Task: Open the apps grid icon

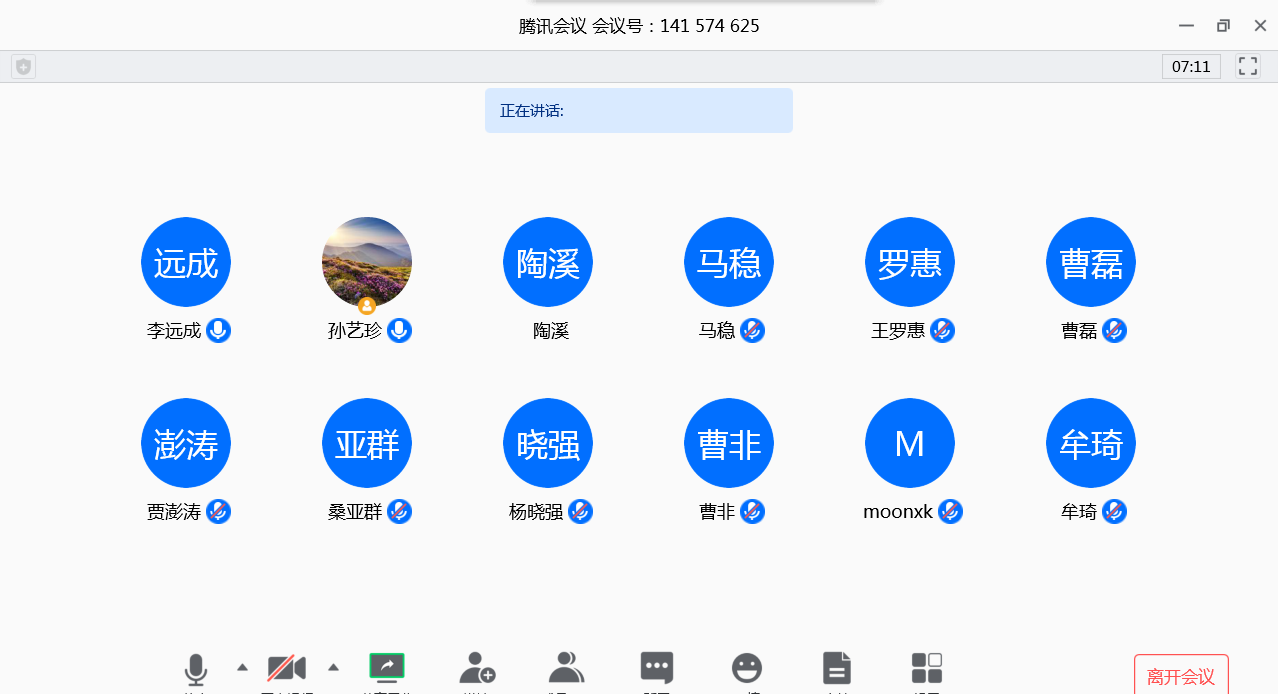Action: click(x=927, y=668)
